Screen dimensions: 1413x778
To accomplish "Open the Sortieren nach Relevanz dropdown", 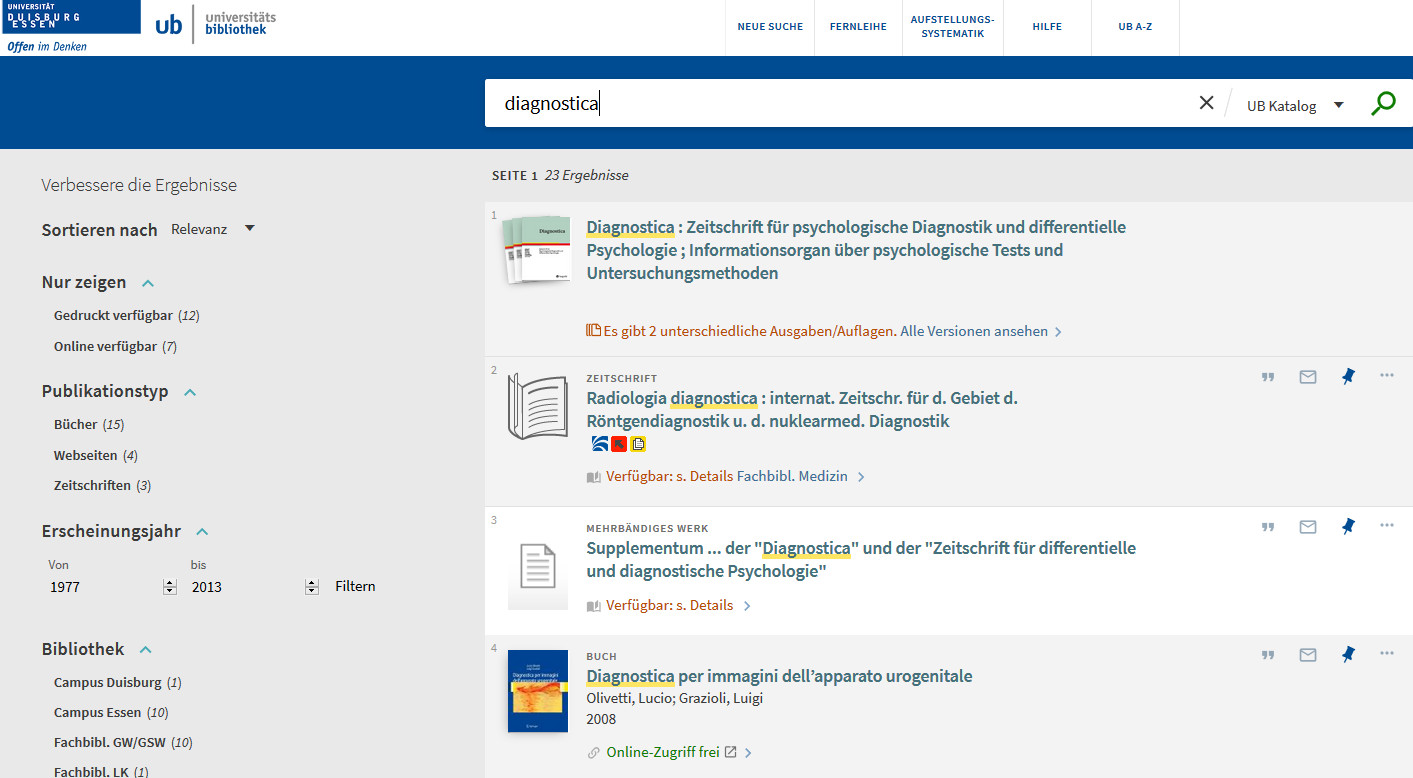I will pos(213,229).
